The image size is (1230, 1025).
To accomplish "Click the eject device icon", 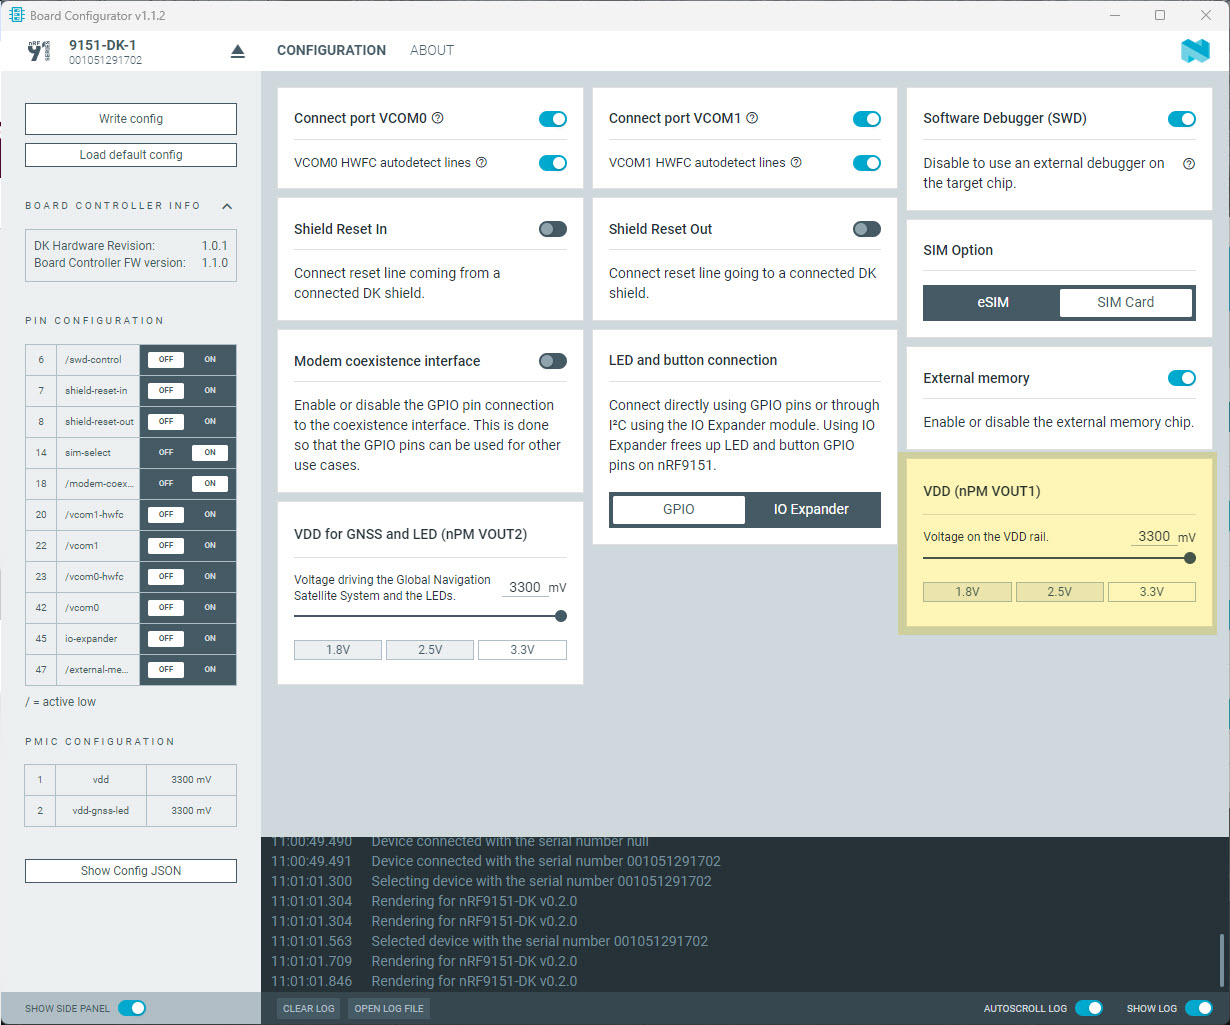I will coord(237,51).
